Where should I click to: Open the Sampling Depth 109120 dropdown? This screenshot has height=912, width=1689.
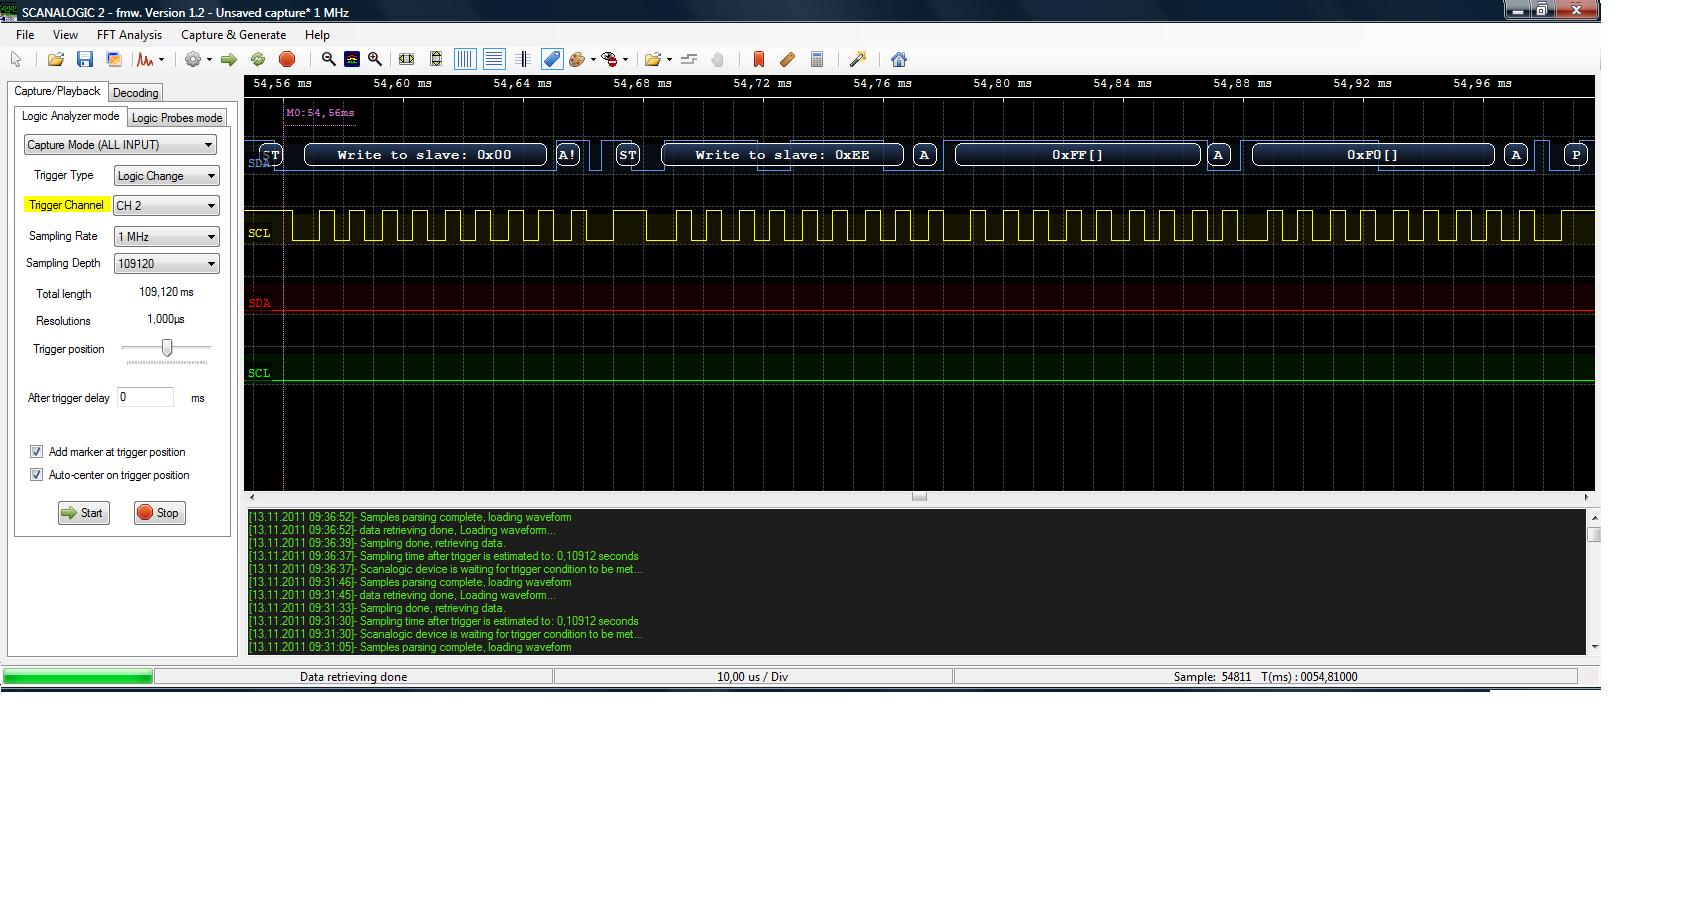click(166, 264)
